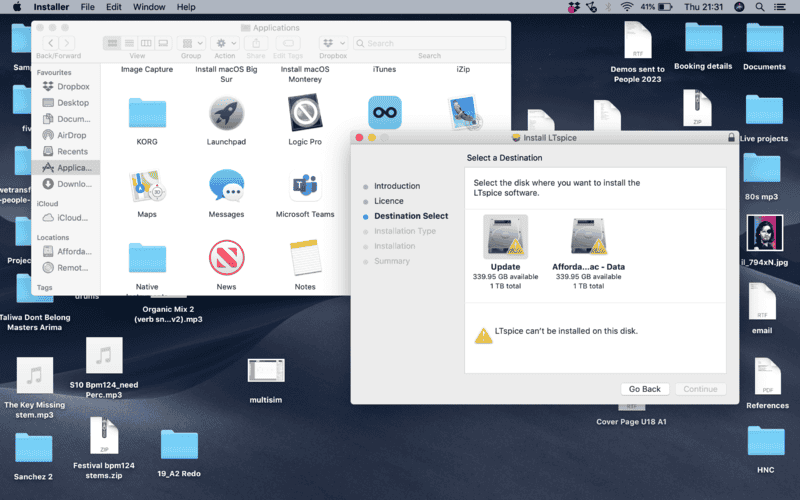Select the Update disk in the installer
The image size is (800, 500).
[505, 237]
